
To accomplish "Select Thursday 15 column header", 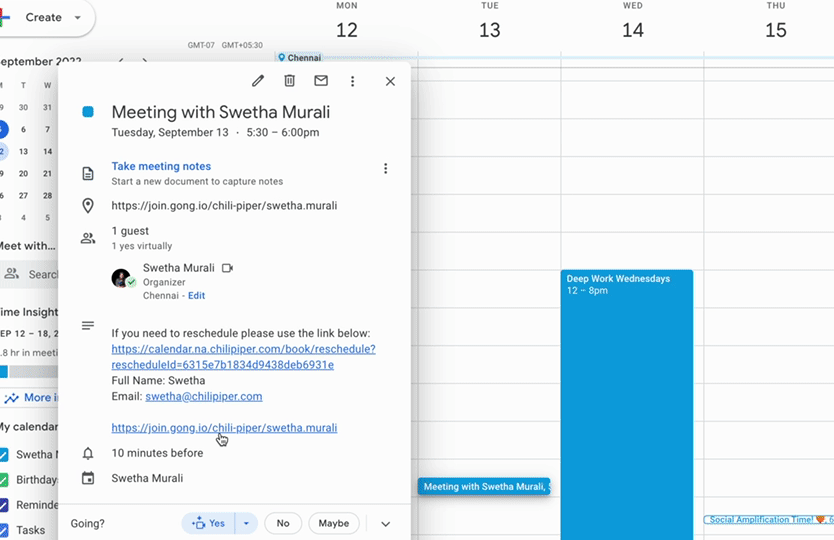I will click(x=776, y=22).
